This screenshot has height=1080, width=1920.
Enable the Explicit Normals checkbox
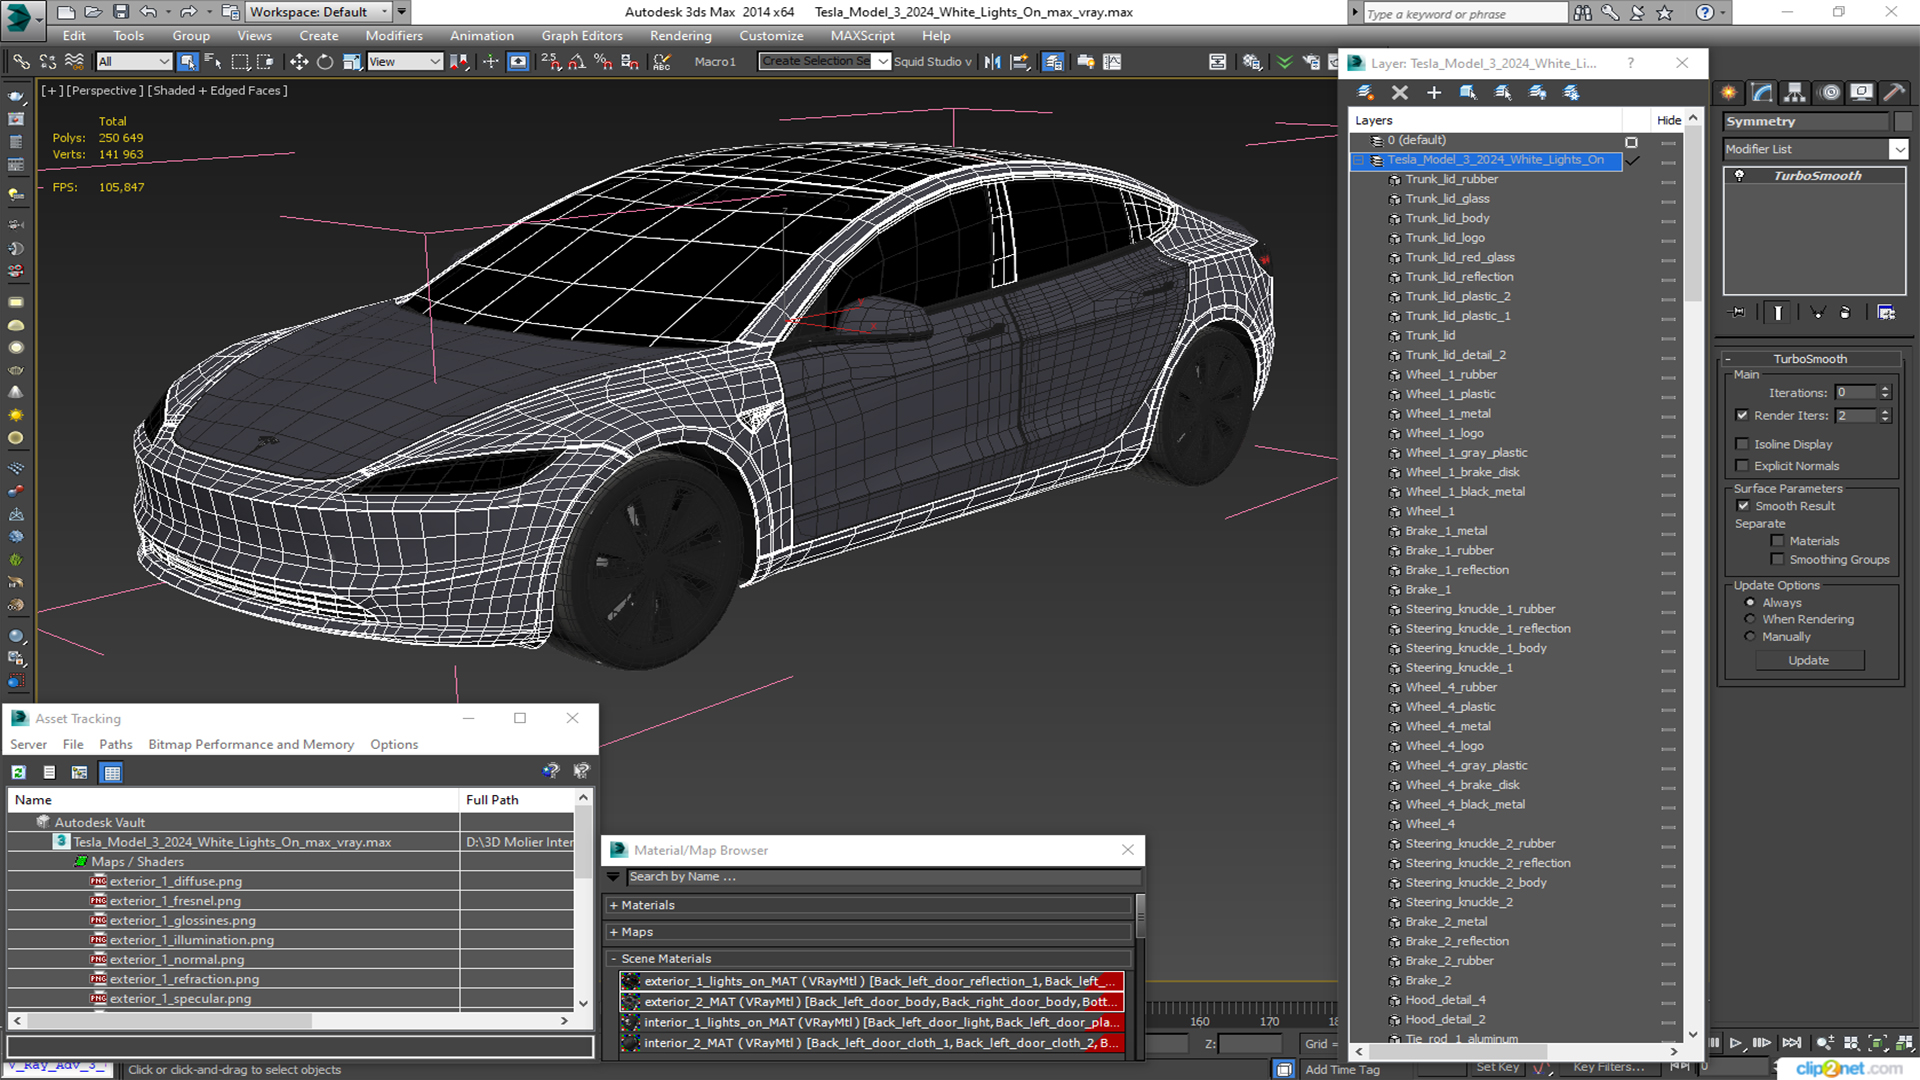pyautogui.click(x=1742, y=466)
